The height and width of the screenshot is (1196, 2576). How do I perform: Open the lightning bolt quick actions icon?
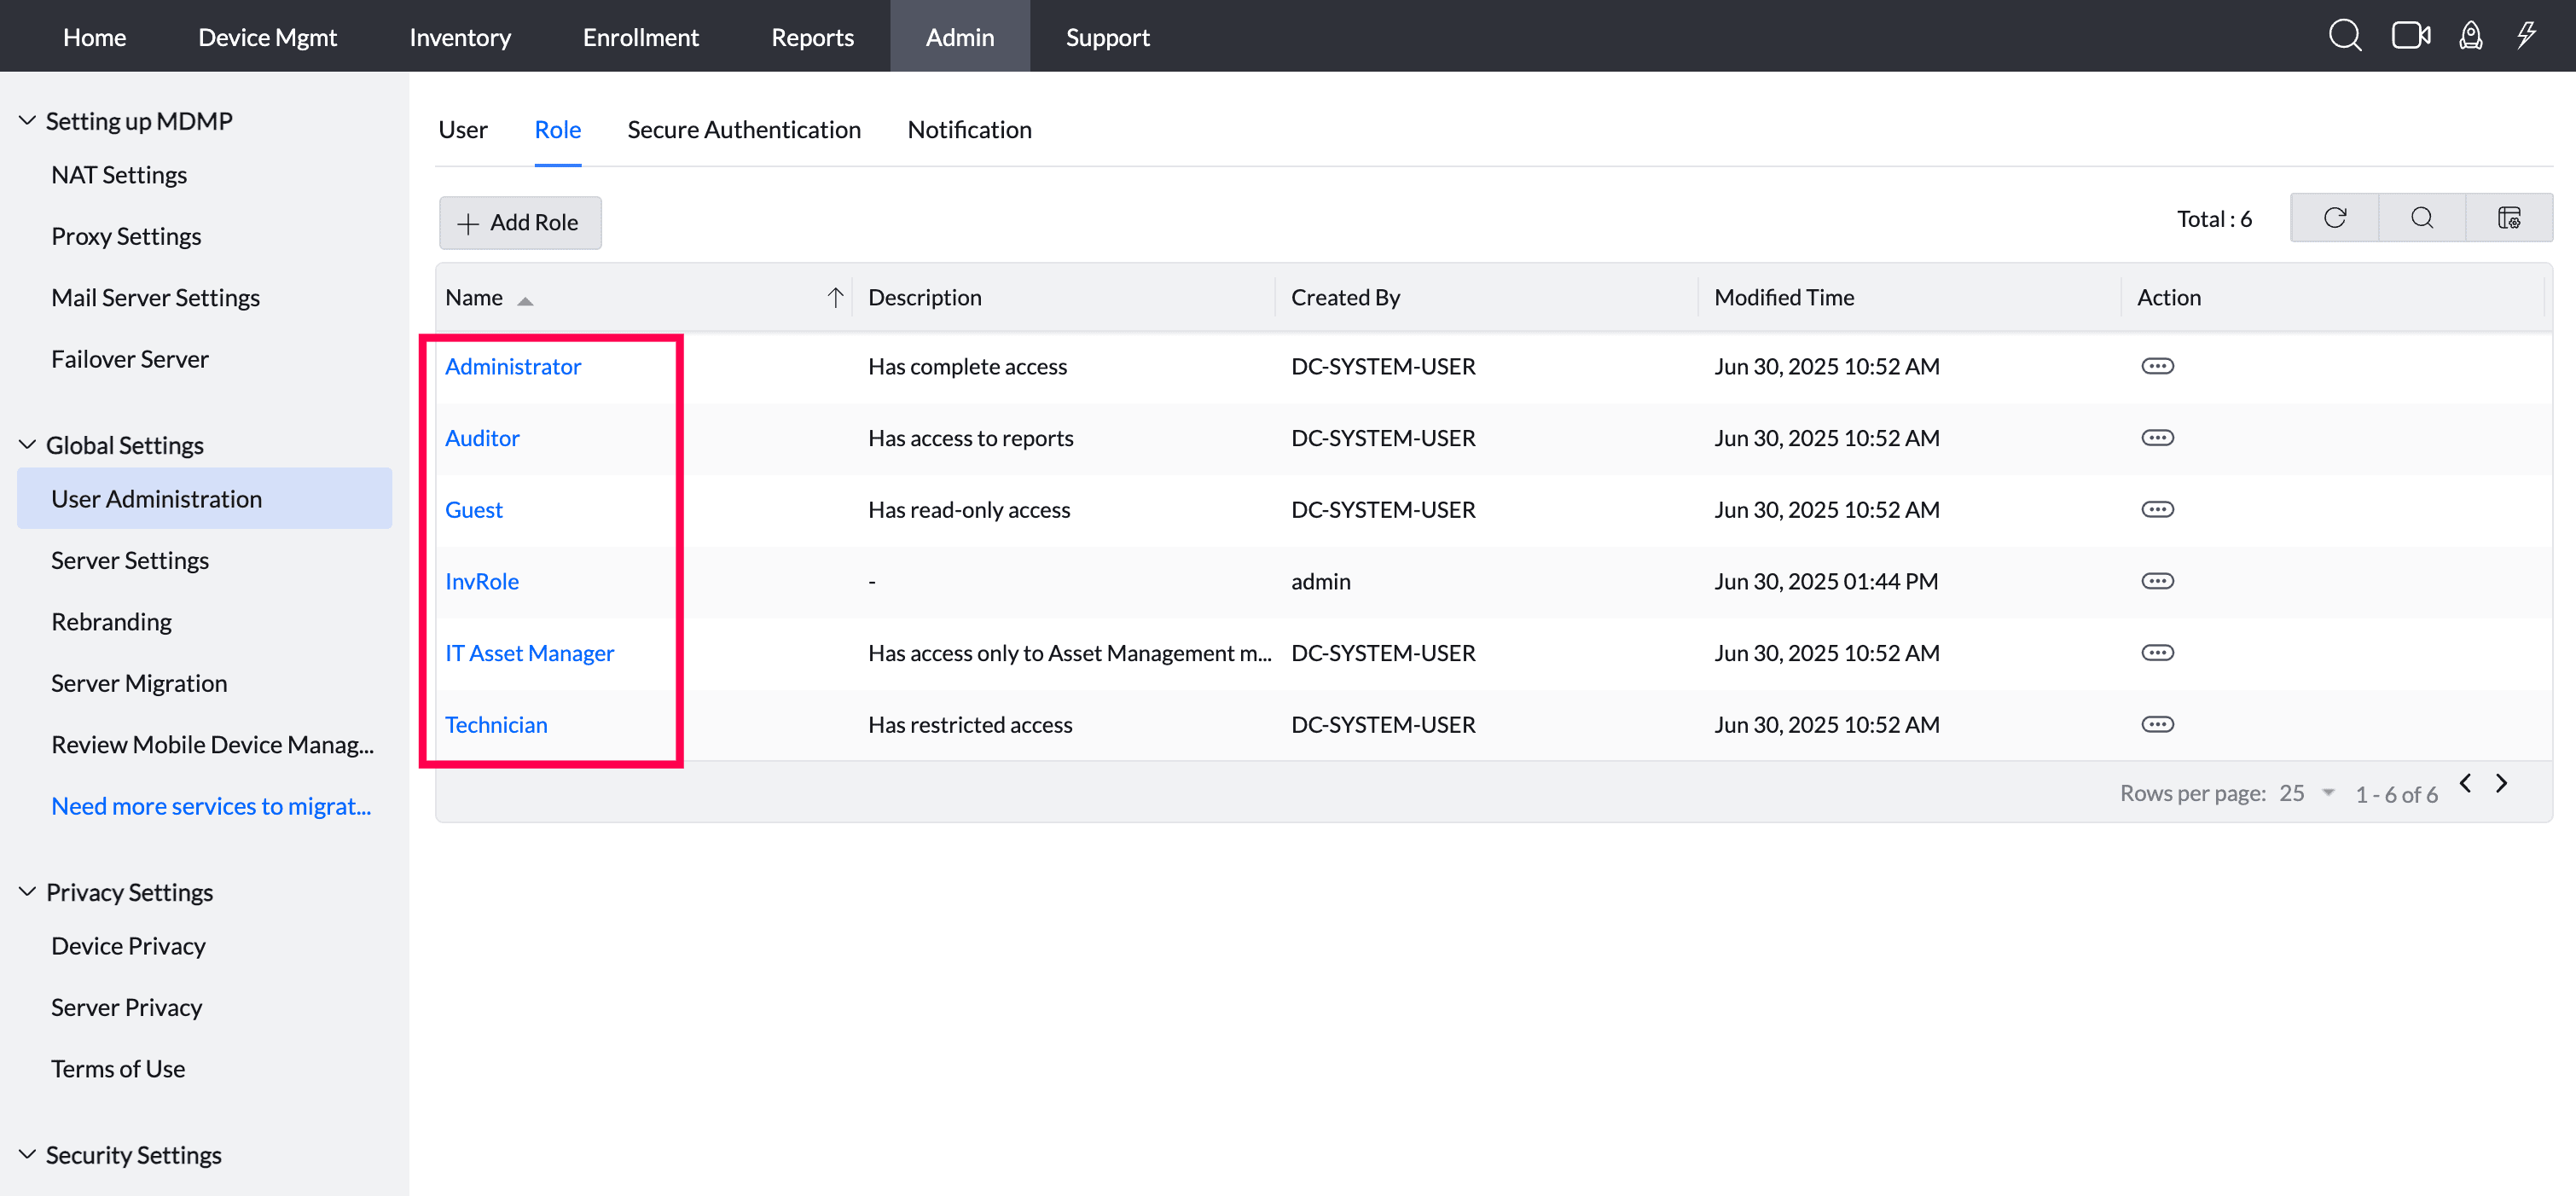2527,36
